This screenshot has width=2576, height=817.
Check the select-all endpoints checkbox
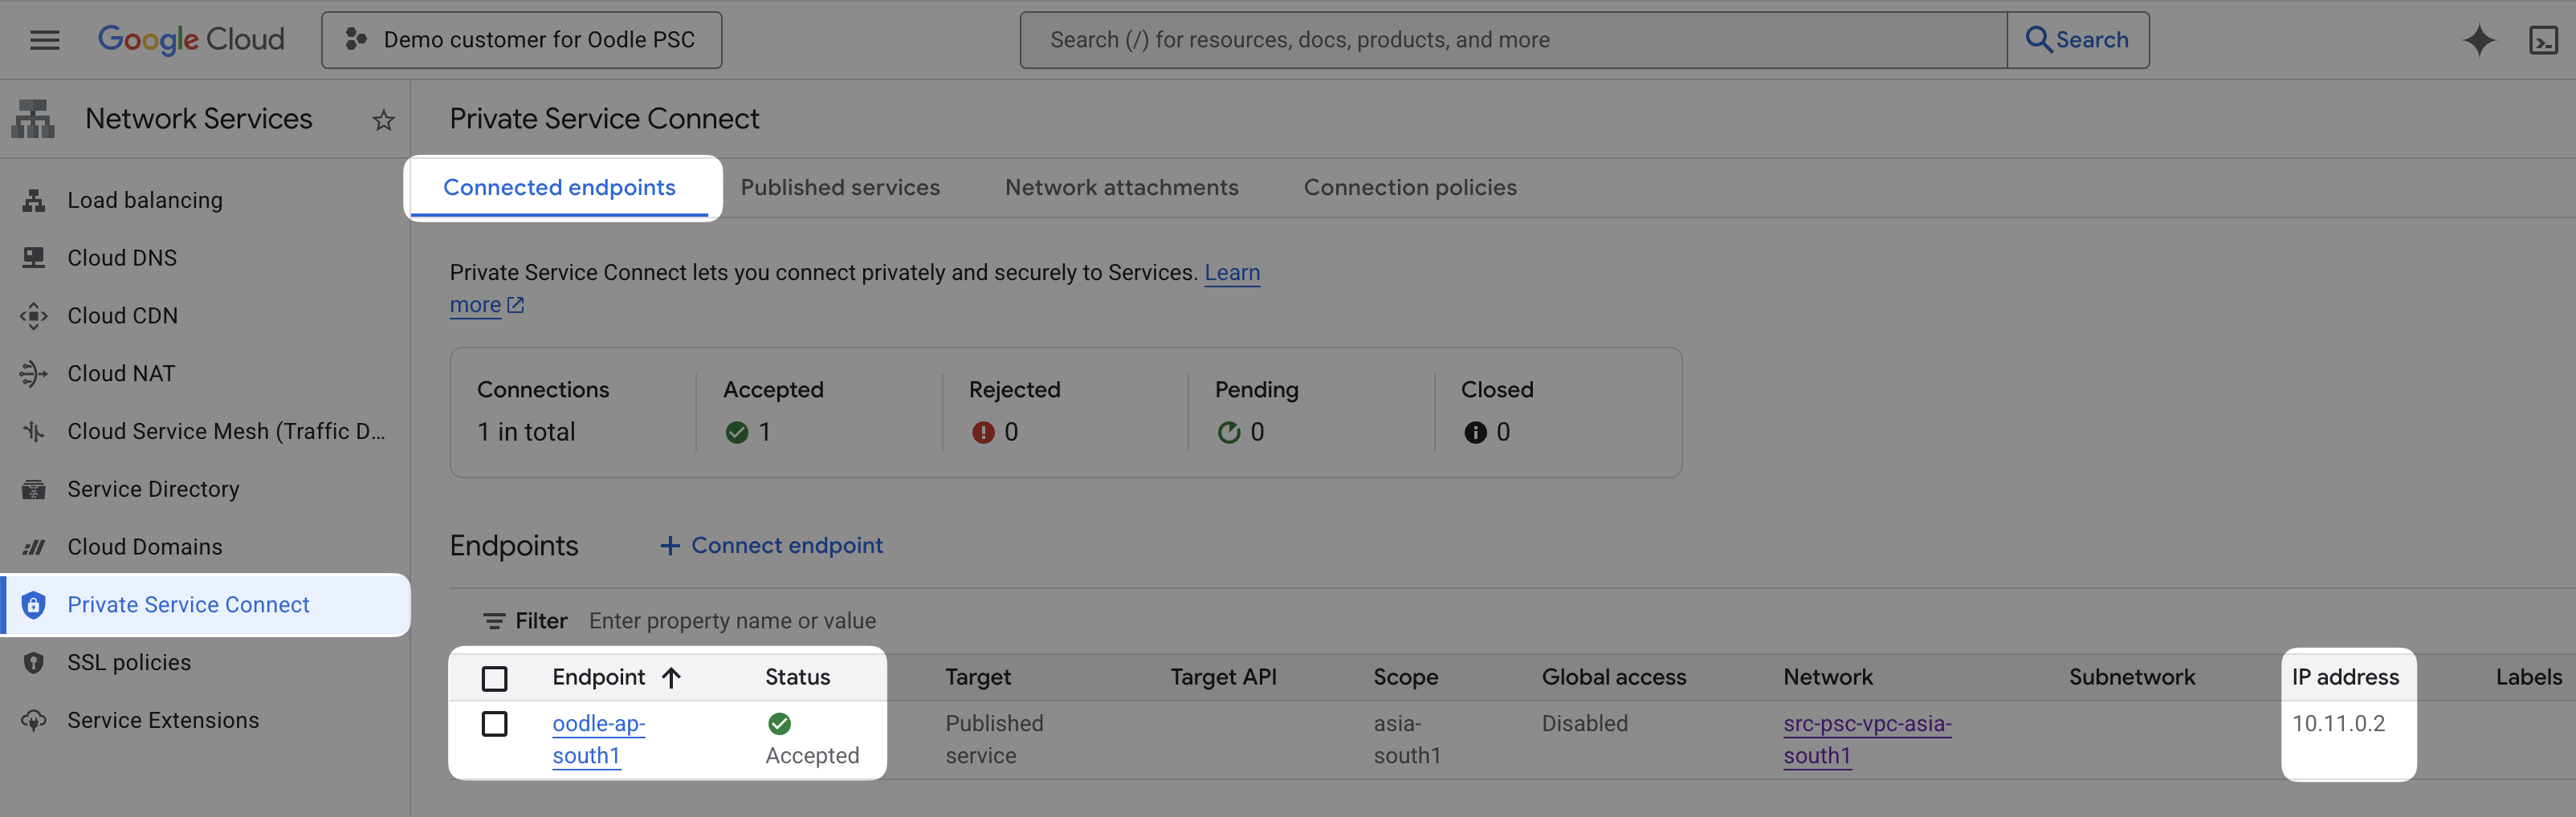pyautogui.click(x=495, y=677)
